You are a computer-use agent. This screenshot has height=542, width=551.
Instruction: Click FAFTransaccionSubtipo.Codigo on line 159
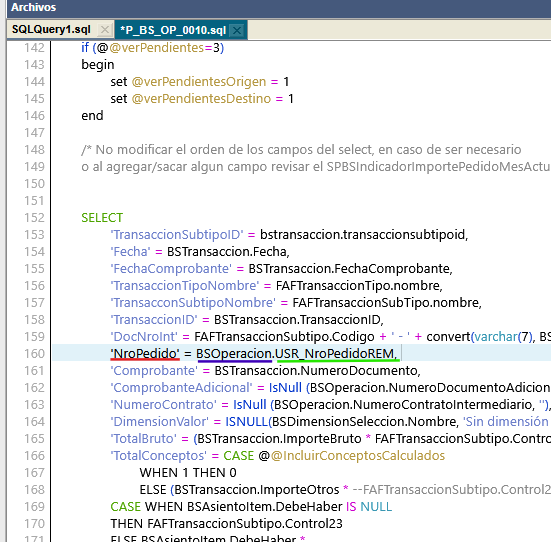click(x=284, y=337)
